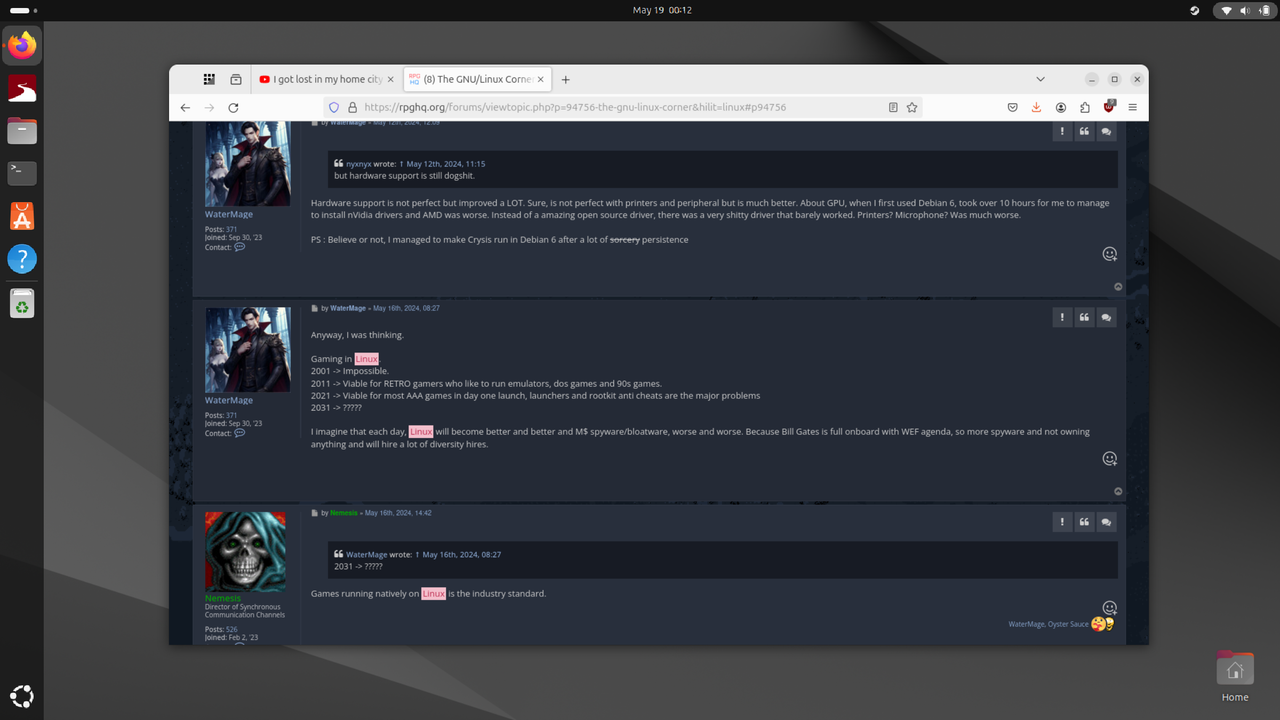Open the post count 526 link
This screenshot has height=720, width=1280.
[x=232, y=629]
